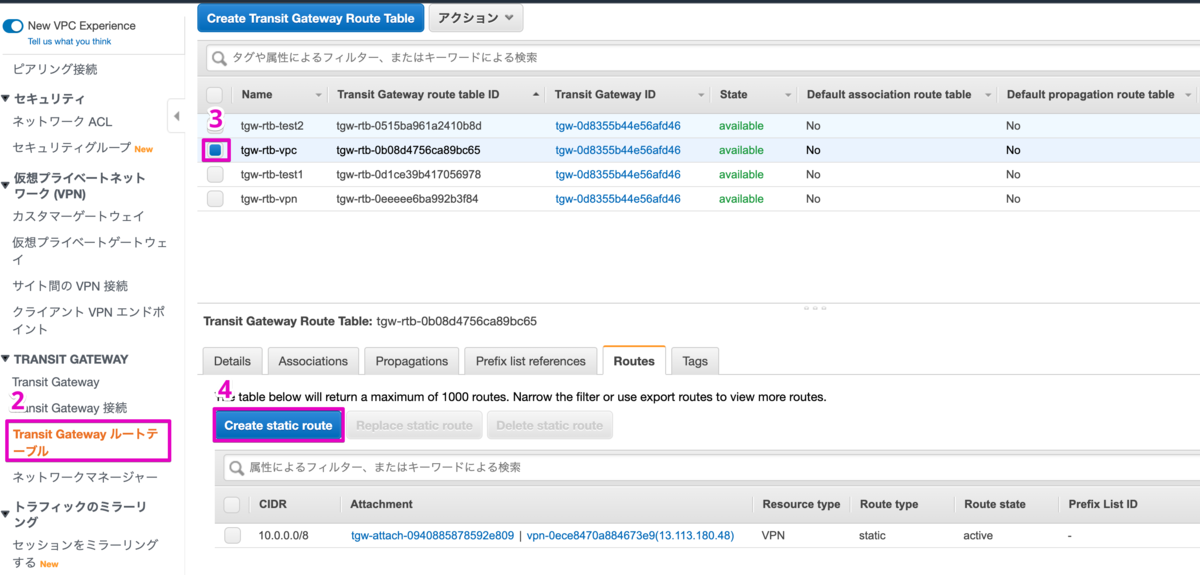The height and width of the screenshot is (575, 1200).
Task: Open セキュリティグループ in the sidebar
Action: 72,147
